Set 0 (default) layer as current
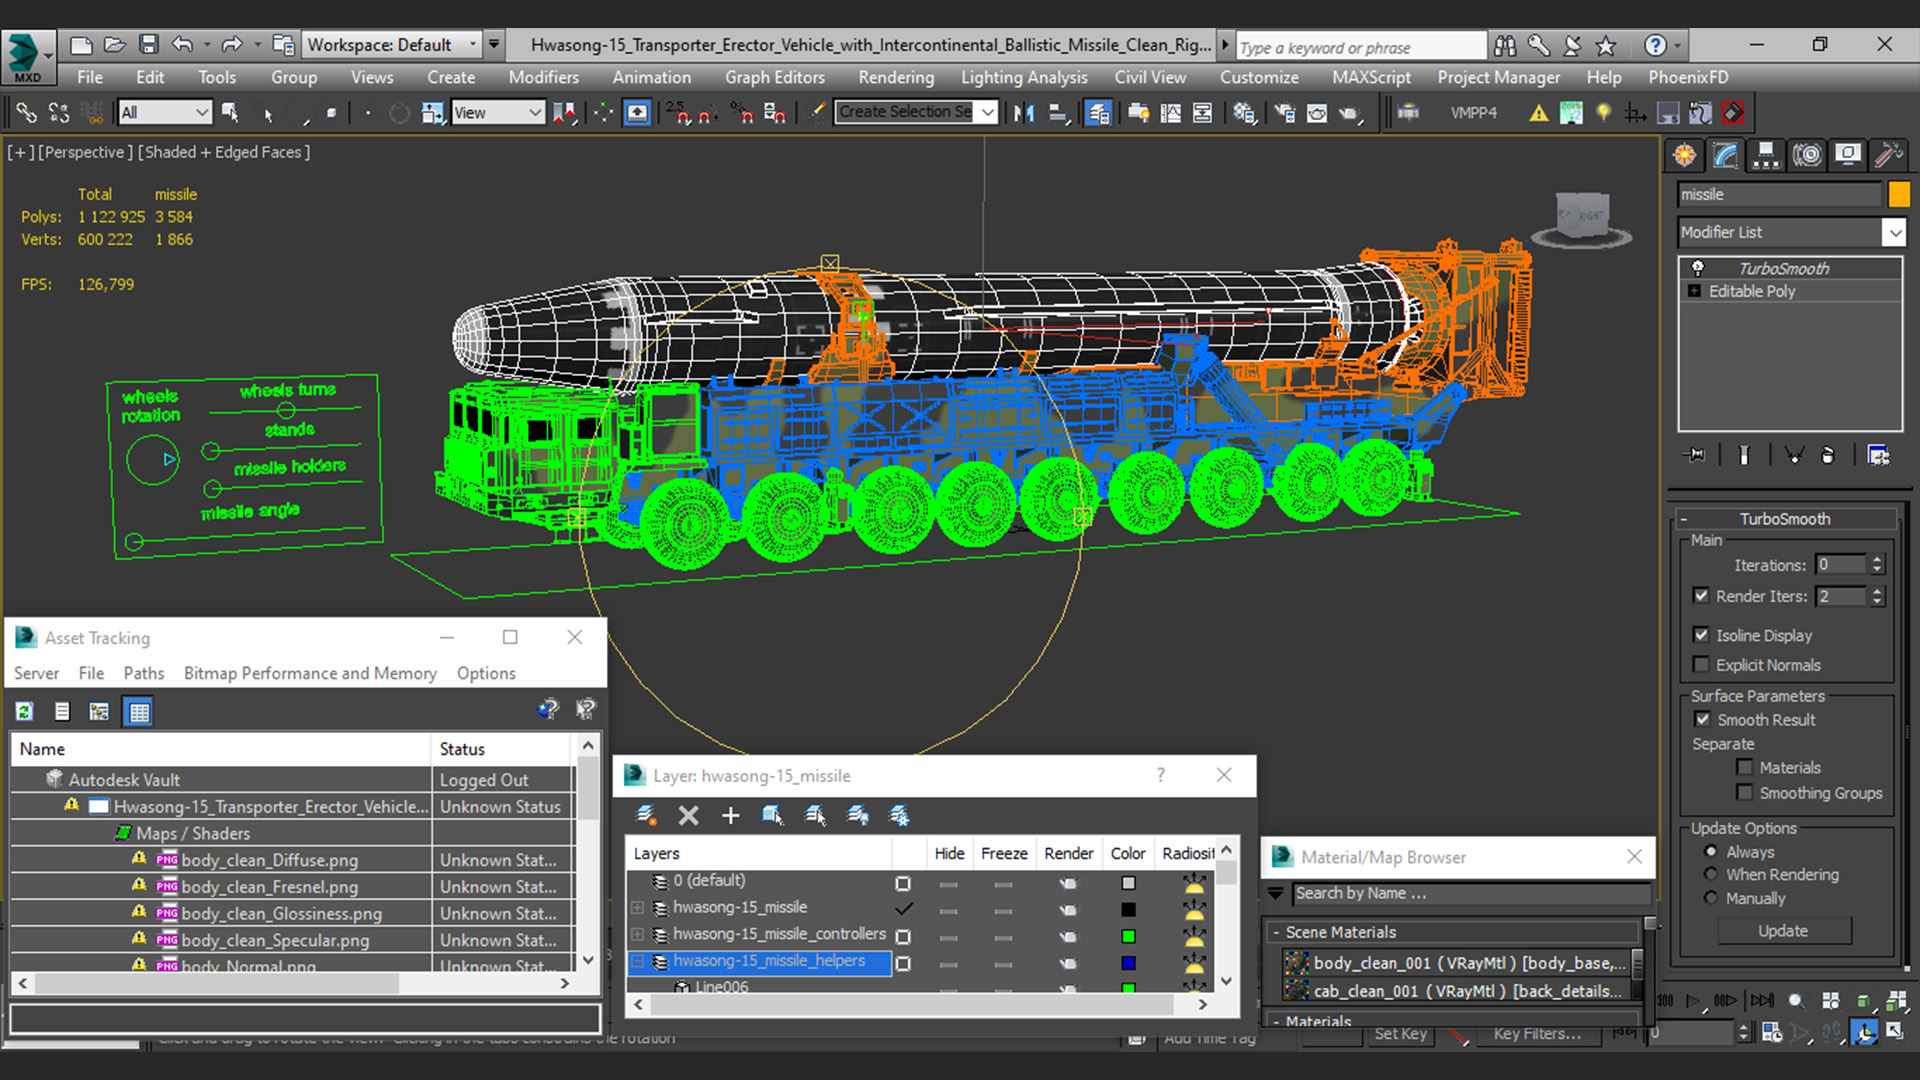The width and height of the screenshot is (1920, 1080). [903, 883]
